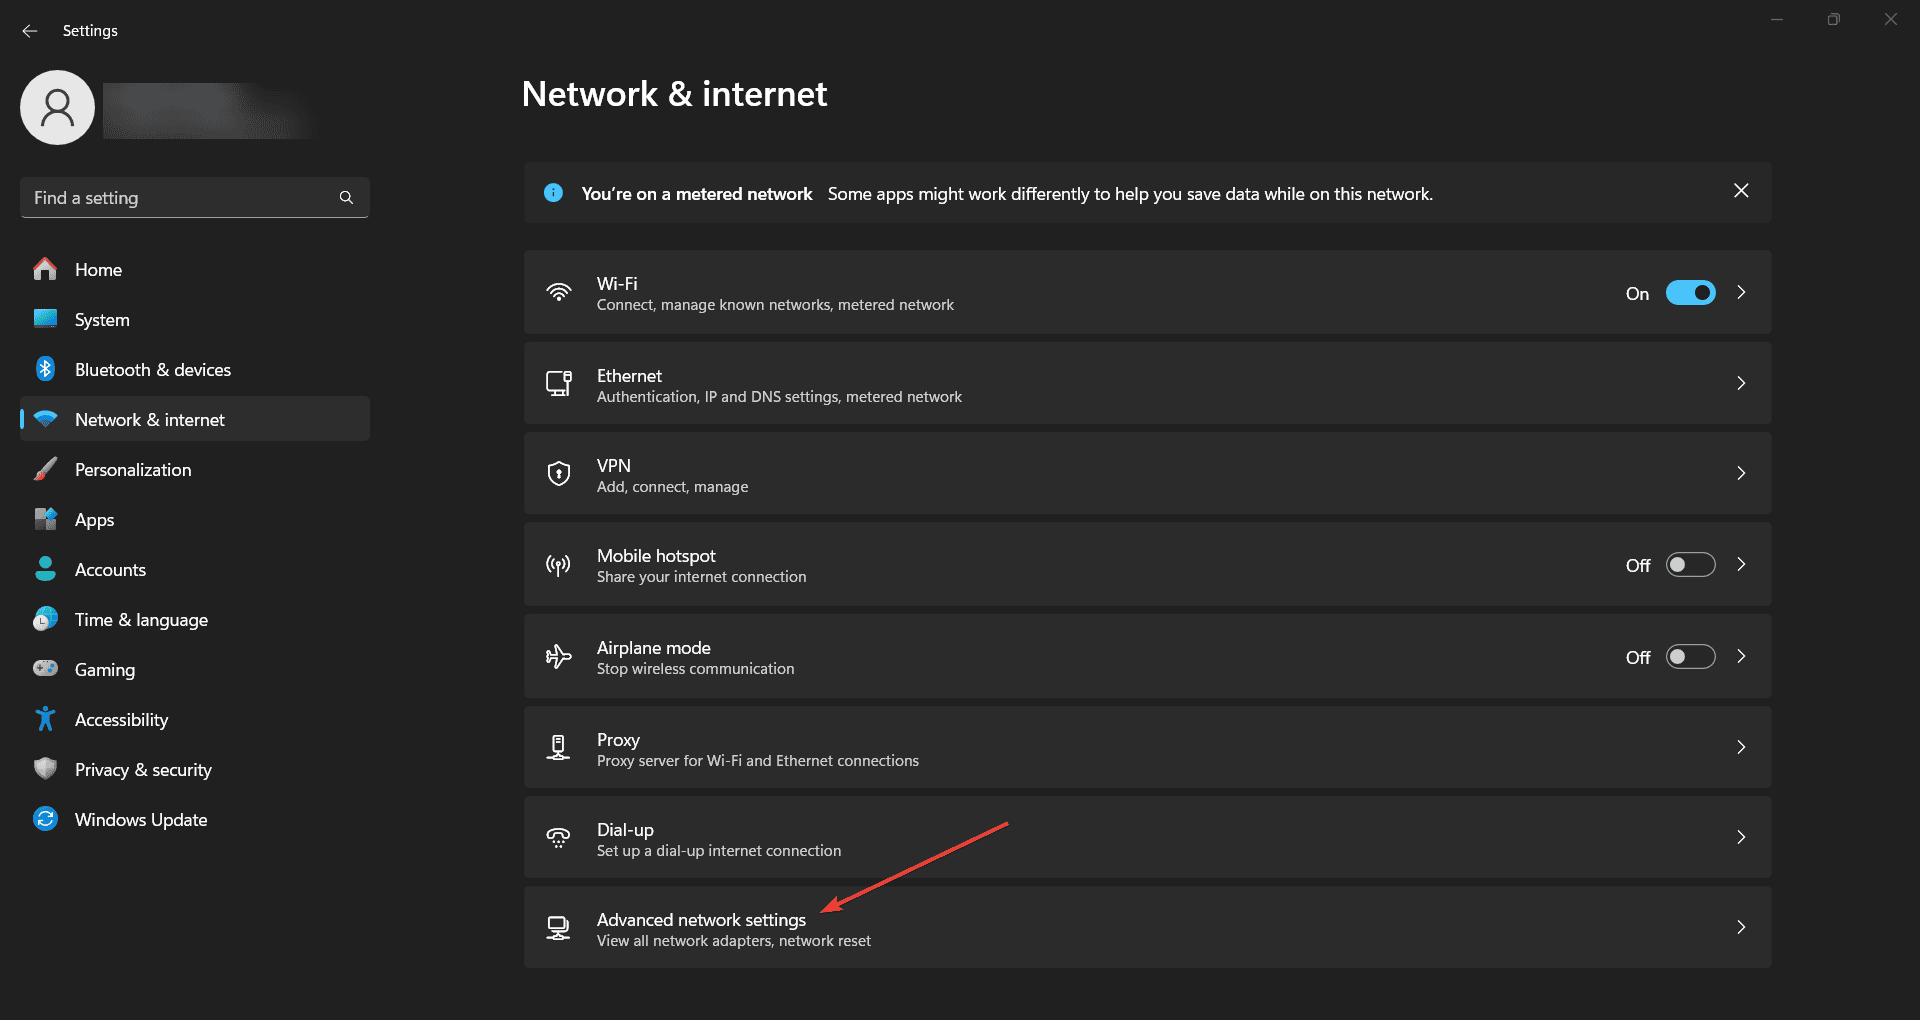1920x1020 pixels.
Task: Click the Find a setting field
Action: pos(180,198)
